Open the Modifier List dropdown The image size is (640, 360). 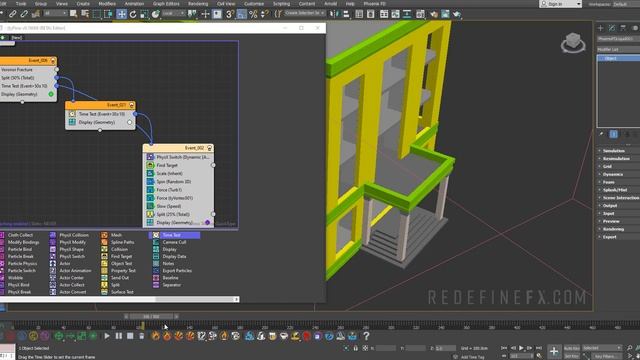point(618,49)
